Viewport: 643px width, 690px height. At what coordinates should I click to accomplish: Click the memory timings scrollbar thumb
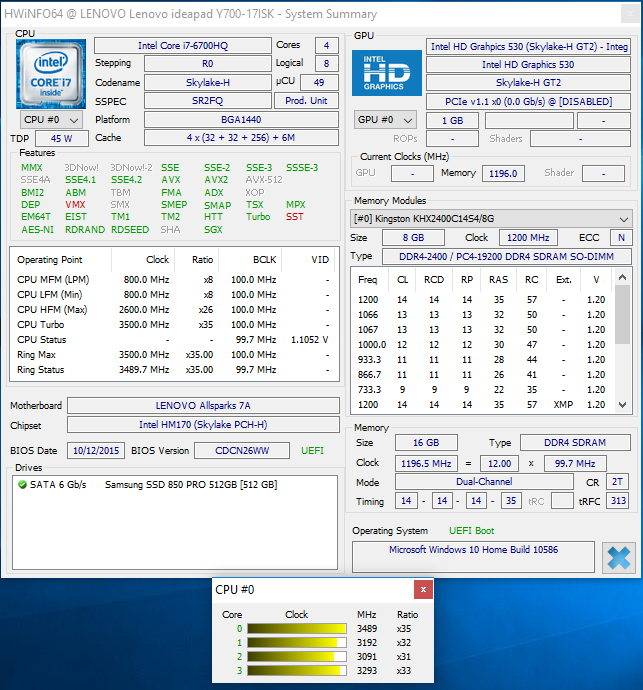pos(622,314)
